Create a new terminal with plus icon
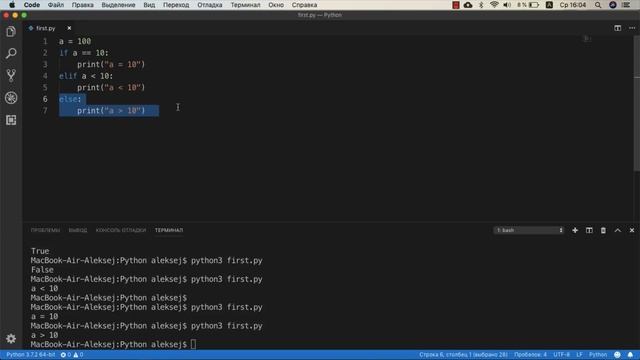Image resolution: width=640 pixels, height=360 pixels. pos(575,230)
